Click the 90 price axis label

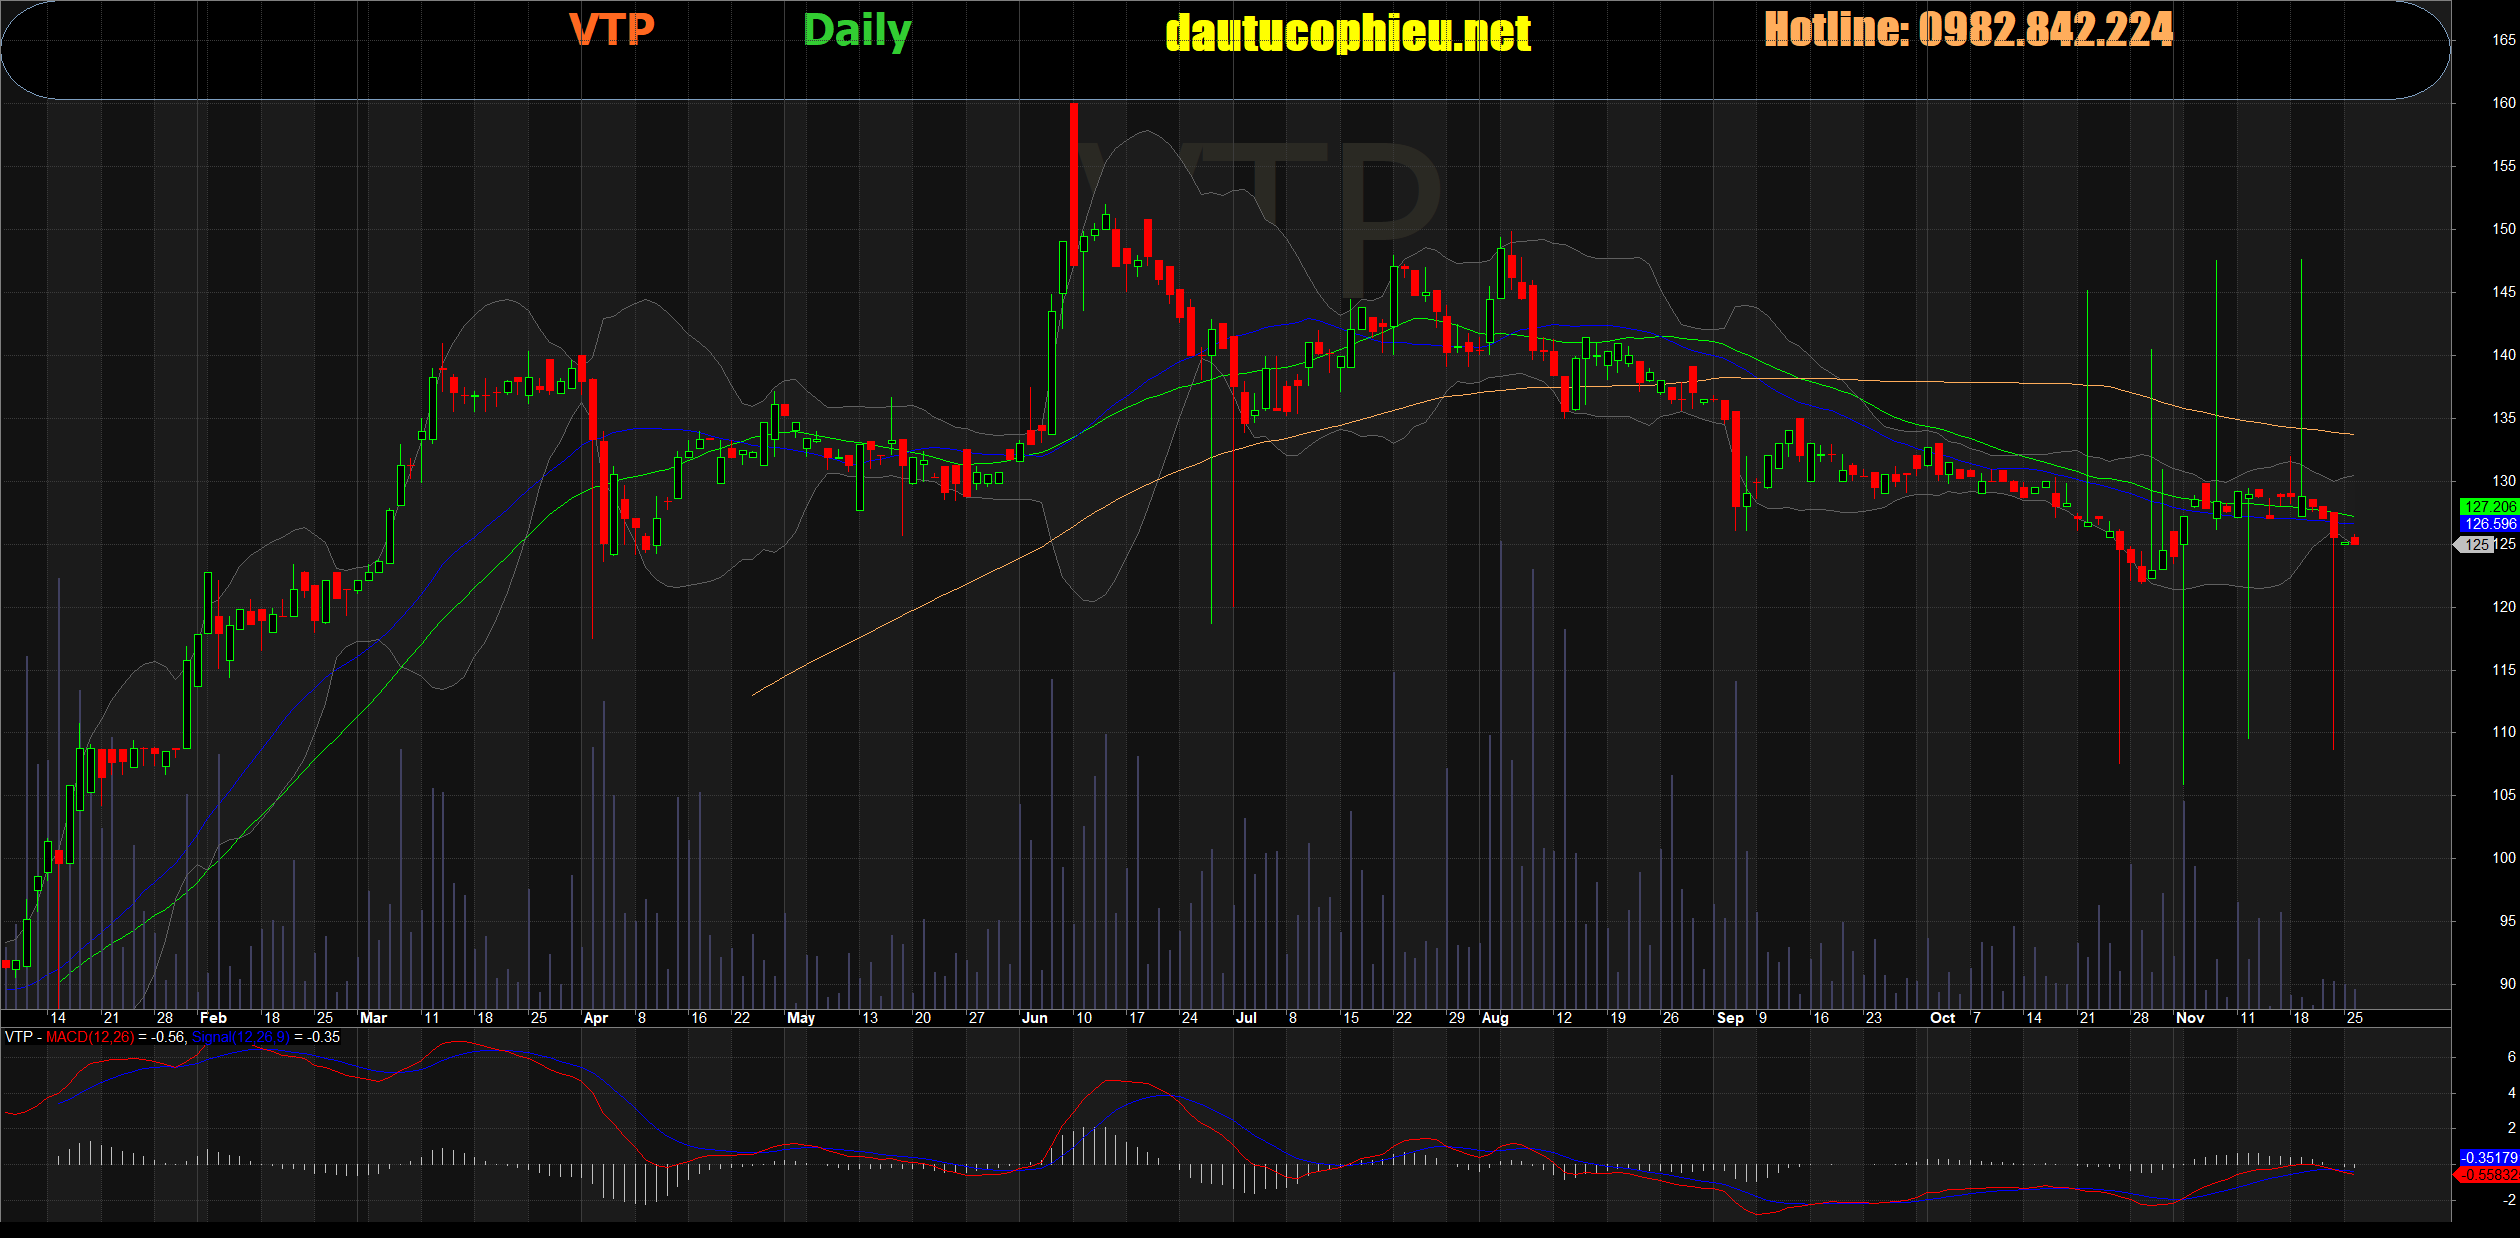click(x=2507, y=984)
